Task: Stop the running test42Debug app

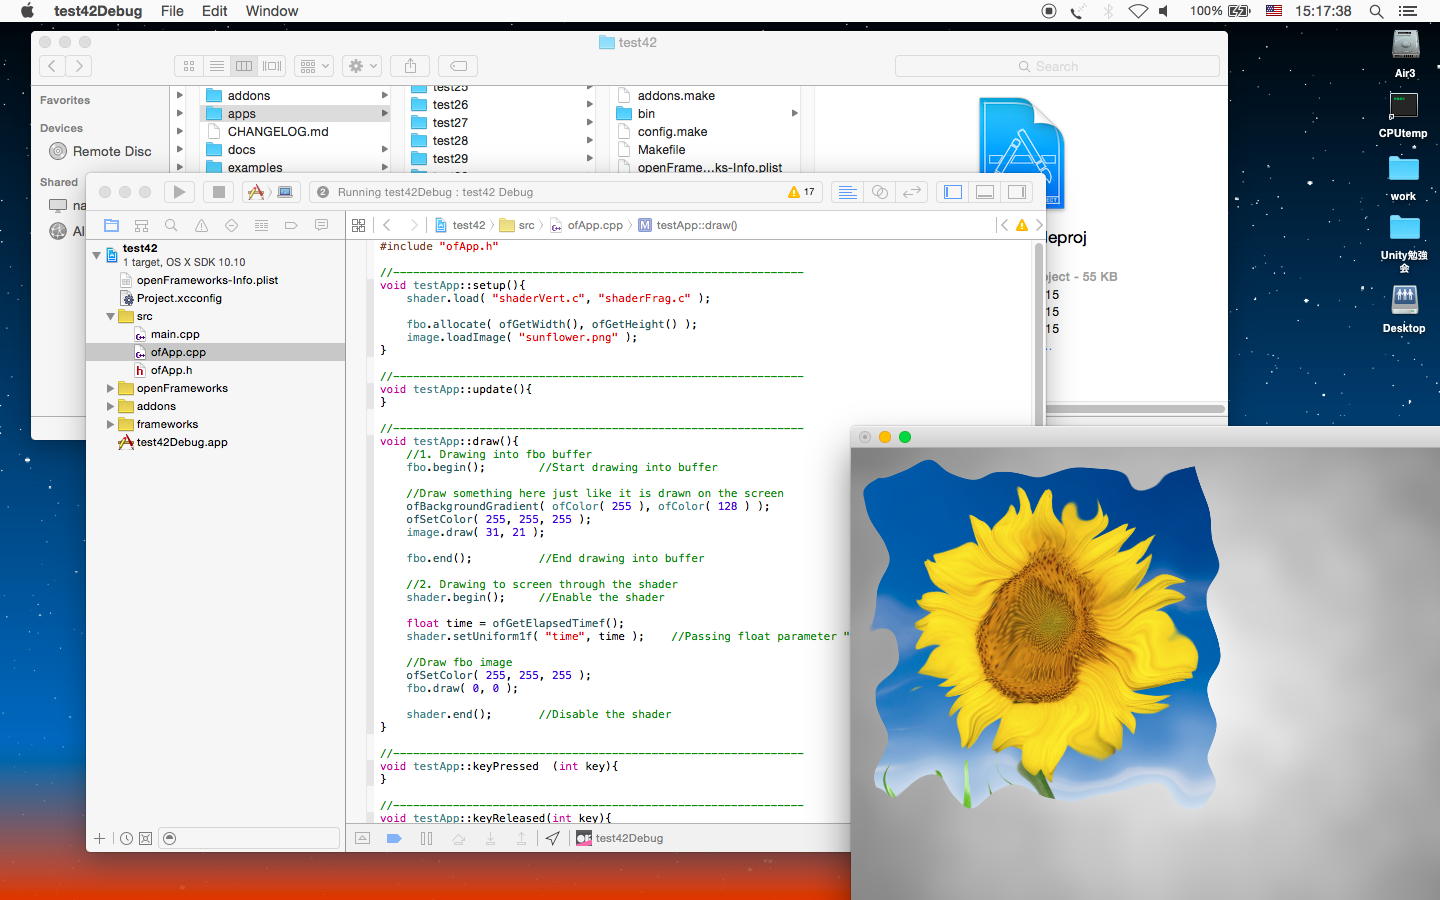Action: tap(218, 192)
